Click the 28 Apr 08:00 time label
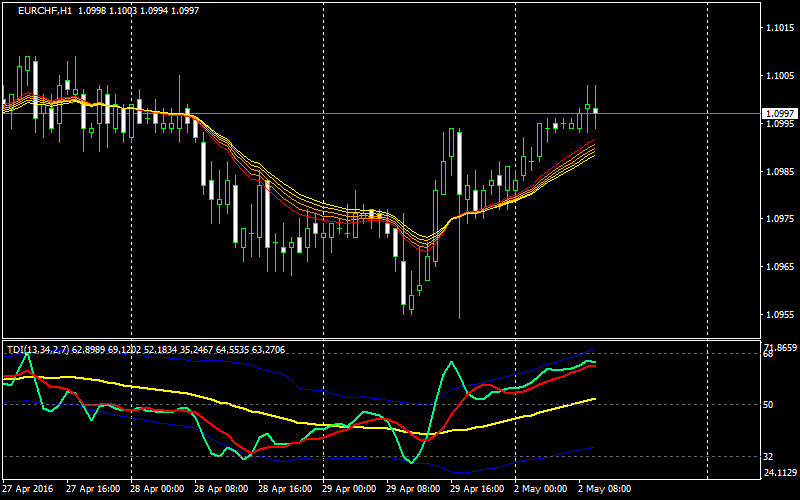Image resolution: width=800 pixels, height=500 pixels. [x=221, y=489]
